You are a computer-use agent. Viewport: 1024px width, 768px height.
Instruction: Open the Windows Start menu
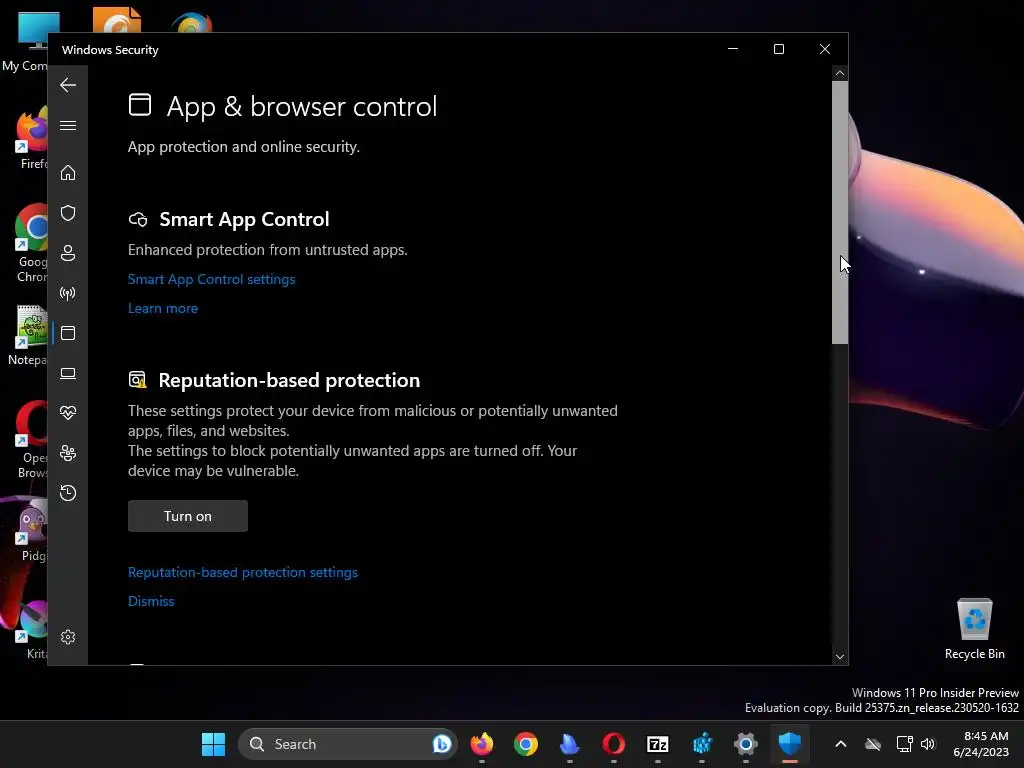(x=213, y=744)
